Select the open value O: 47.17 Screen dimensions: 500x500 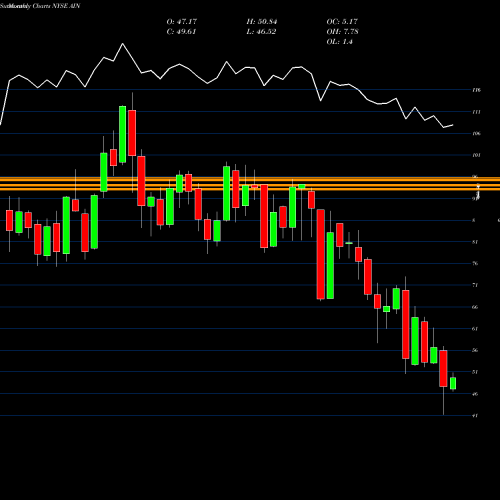[x=182, y=21]
